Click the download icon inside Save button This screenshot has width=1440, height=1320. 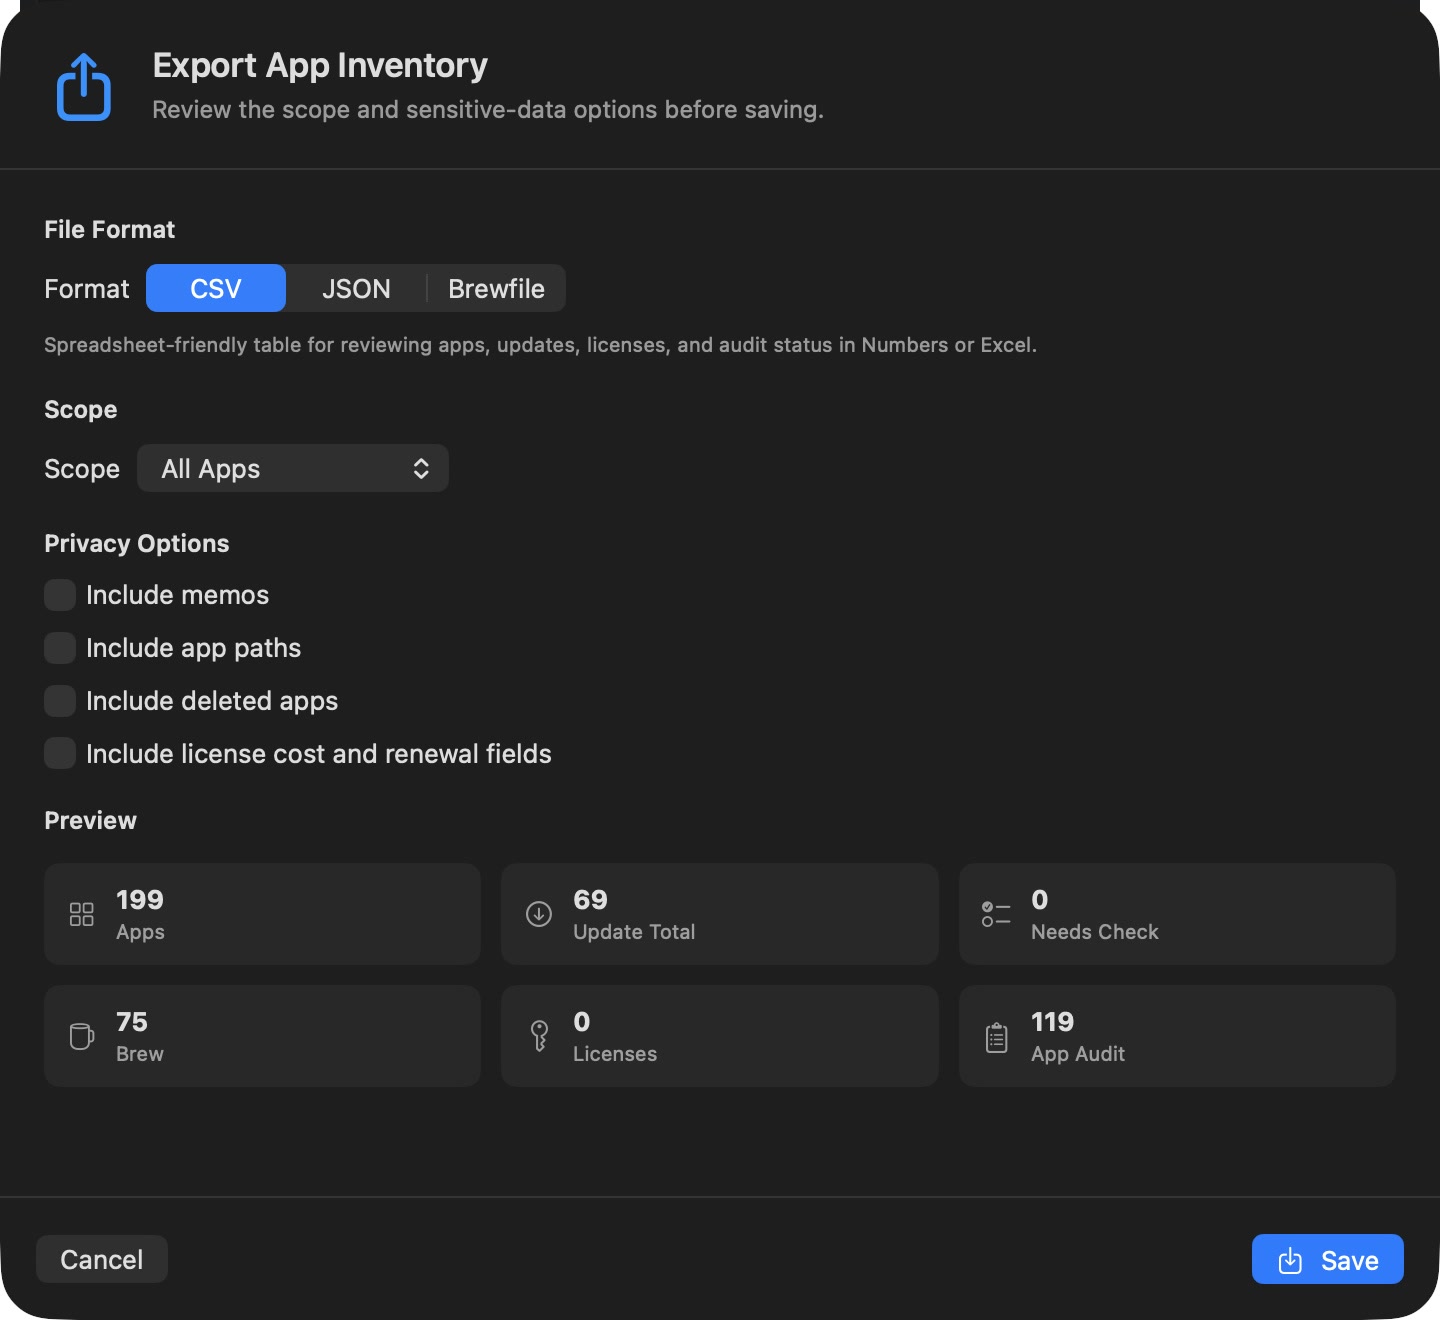point(1290,1260)
